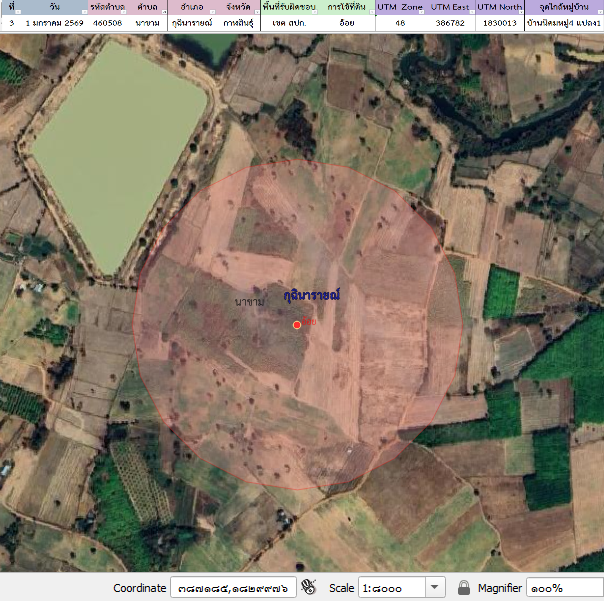Select the UTM East column header

(450, 7)
